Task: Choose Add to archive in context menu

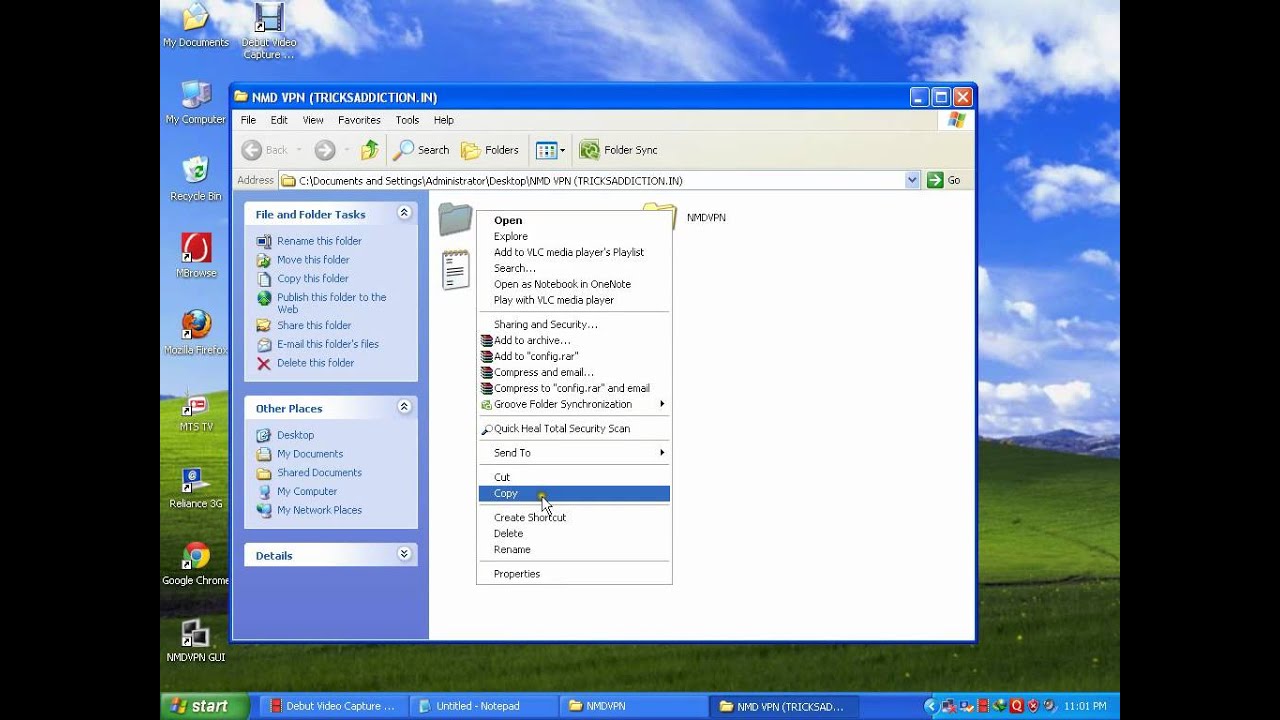Action: coord(574,341)
